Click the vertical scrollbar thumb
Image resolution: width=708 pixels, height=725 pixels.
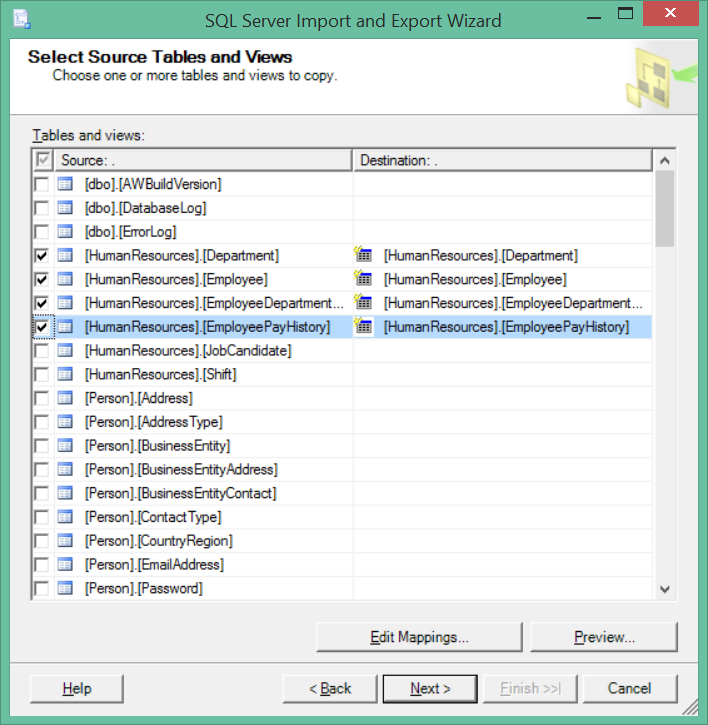point(665,209)
